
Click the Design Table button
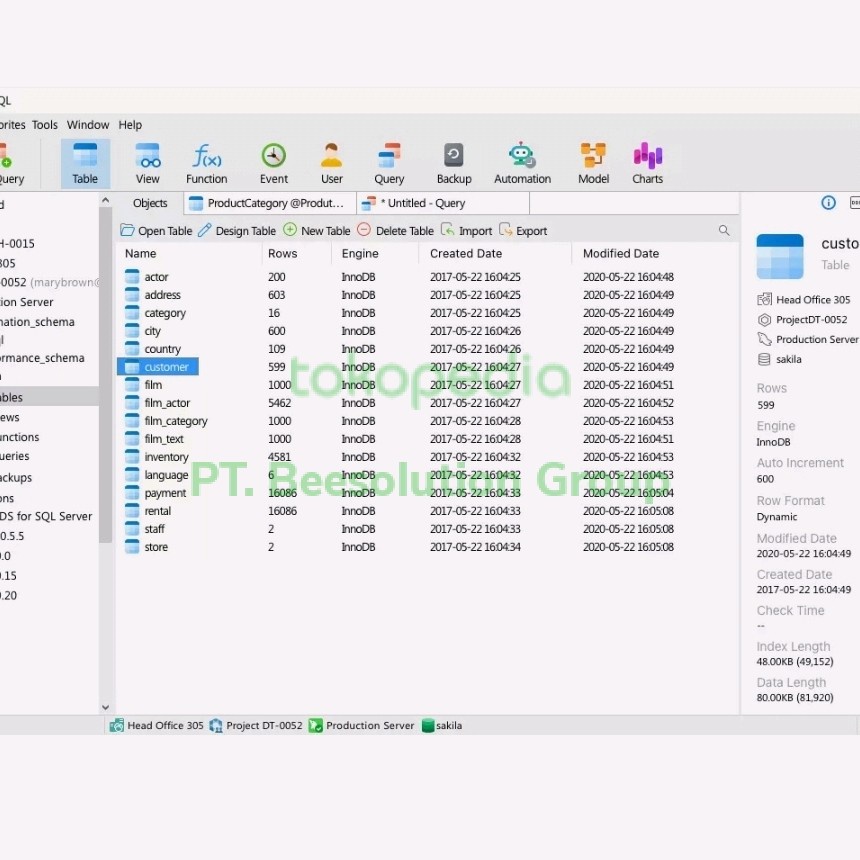tap(237, 231)
